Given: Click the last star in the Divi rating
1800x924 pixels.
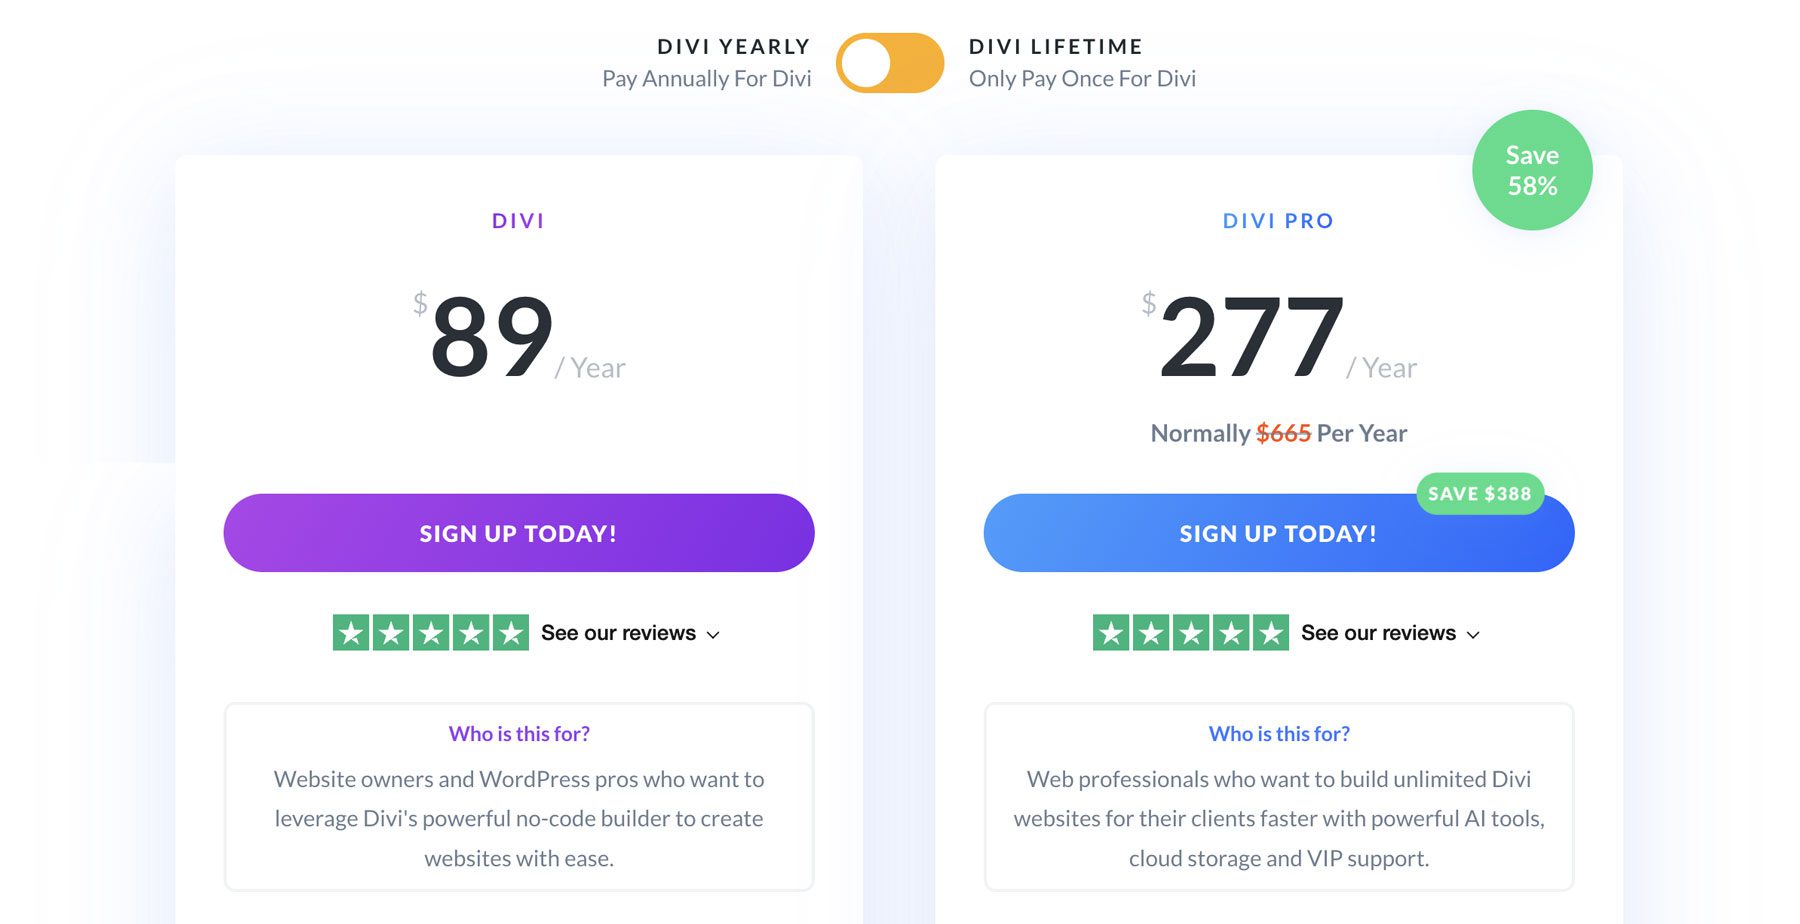Looking at the screenshot, I should (510, 632).
